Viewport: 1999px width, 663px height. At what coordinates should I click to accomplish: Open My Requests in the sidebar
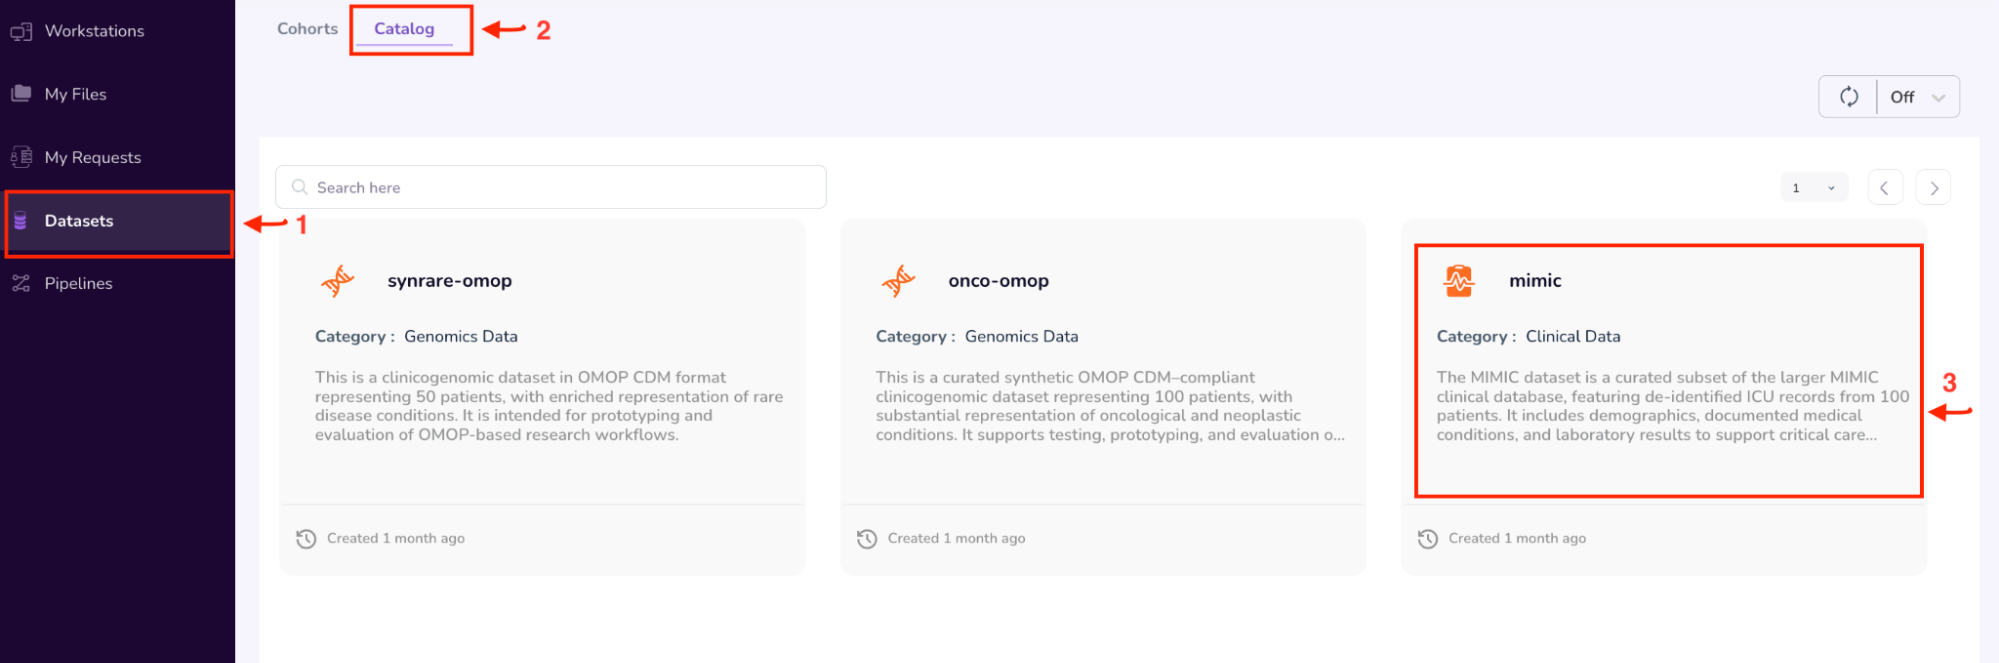click(92, 157)
